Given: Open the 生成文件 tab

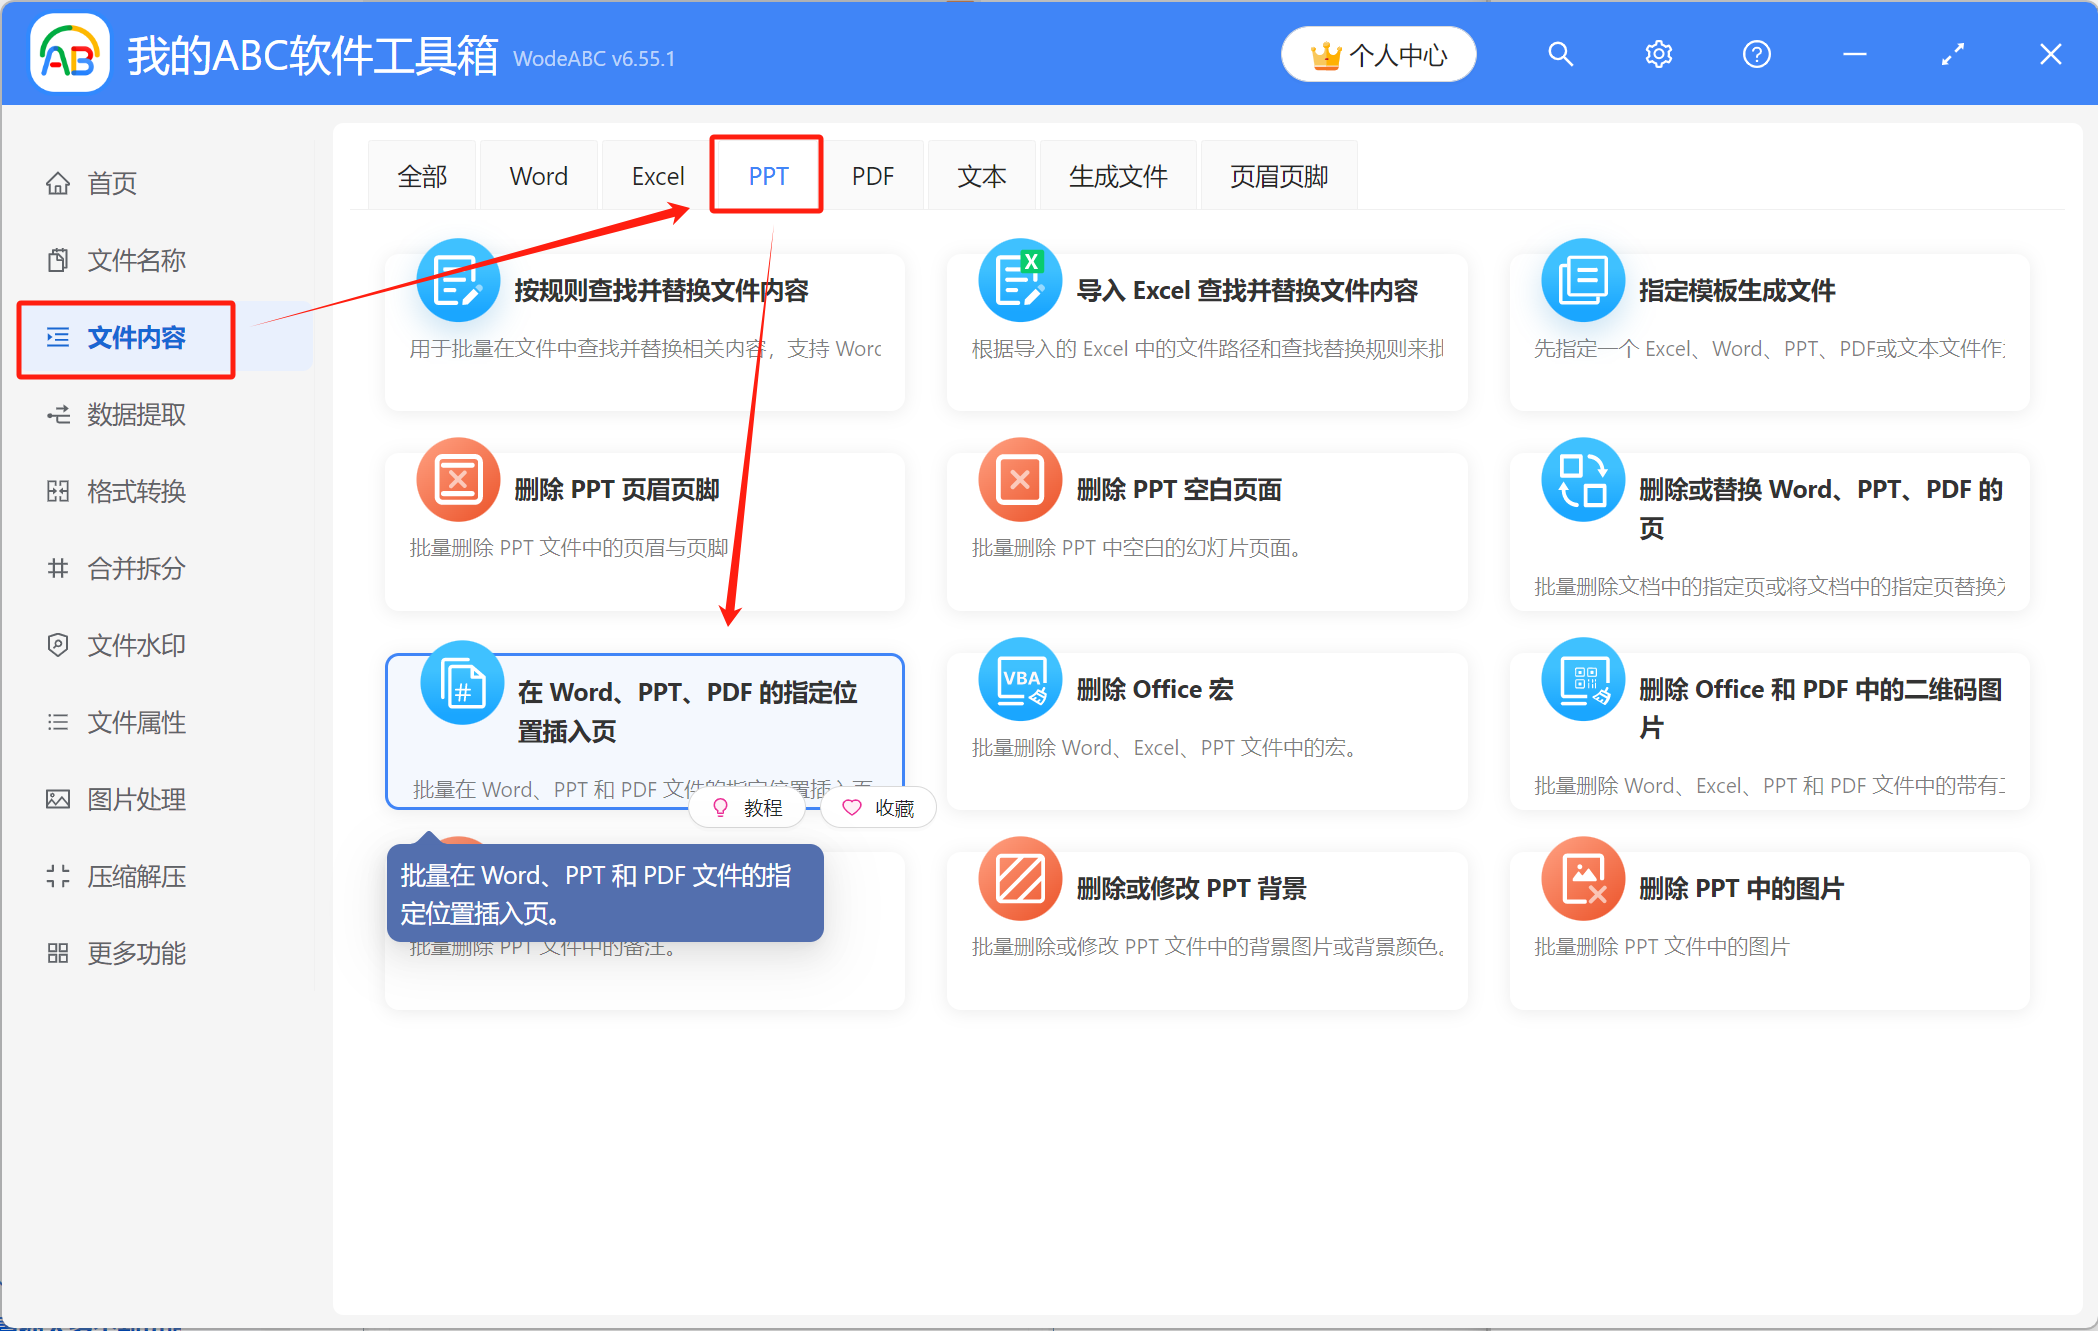Looking at the screenshot, I should 1118,174.
